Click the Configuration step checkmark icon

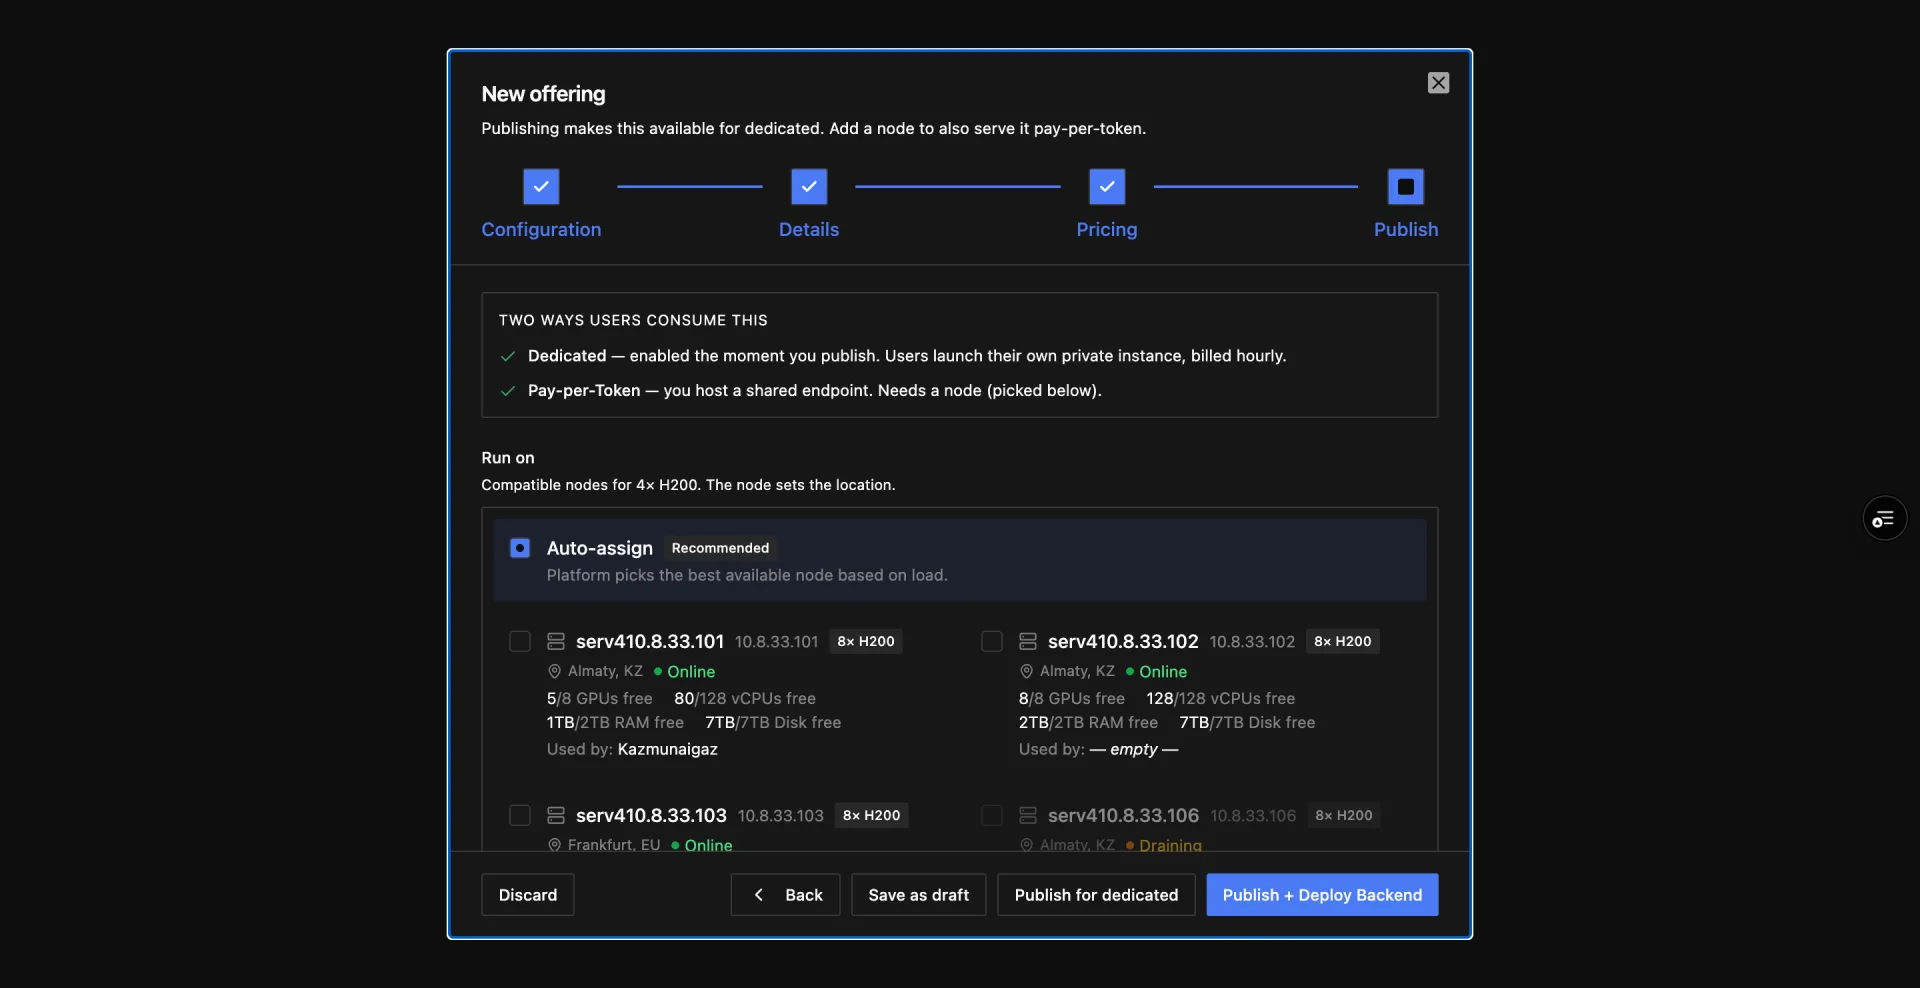541,187
